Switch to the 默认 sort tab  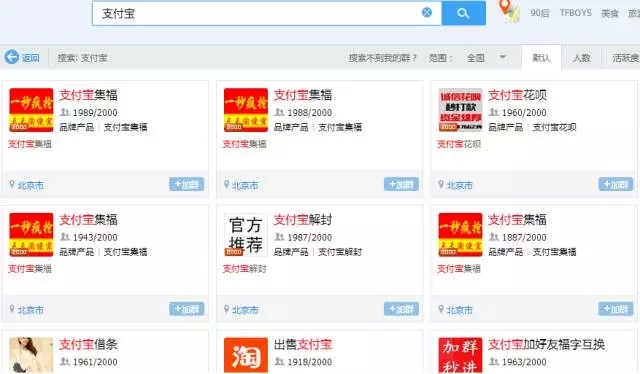[541, 58]
